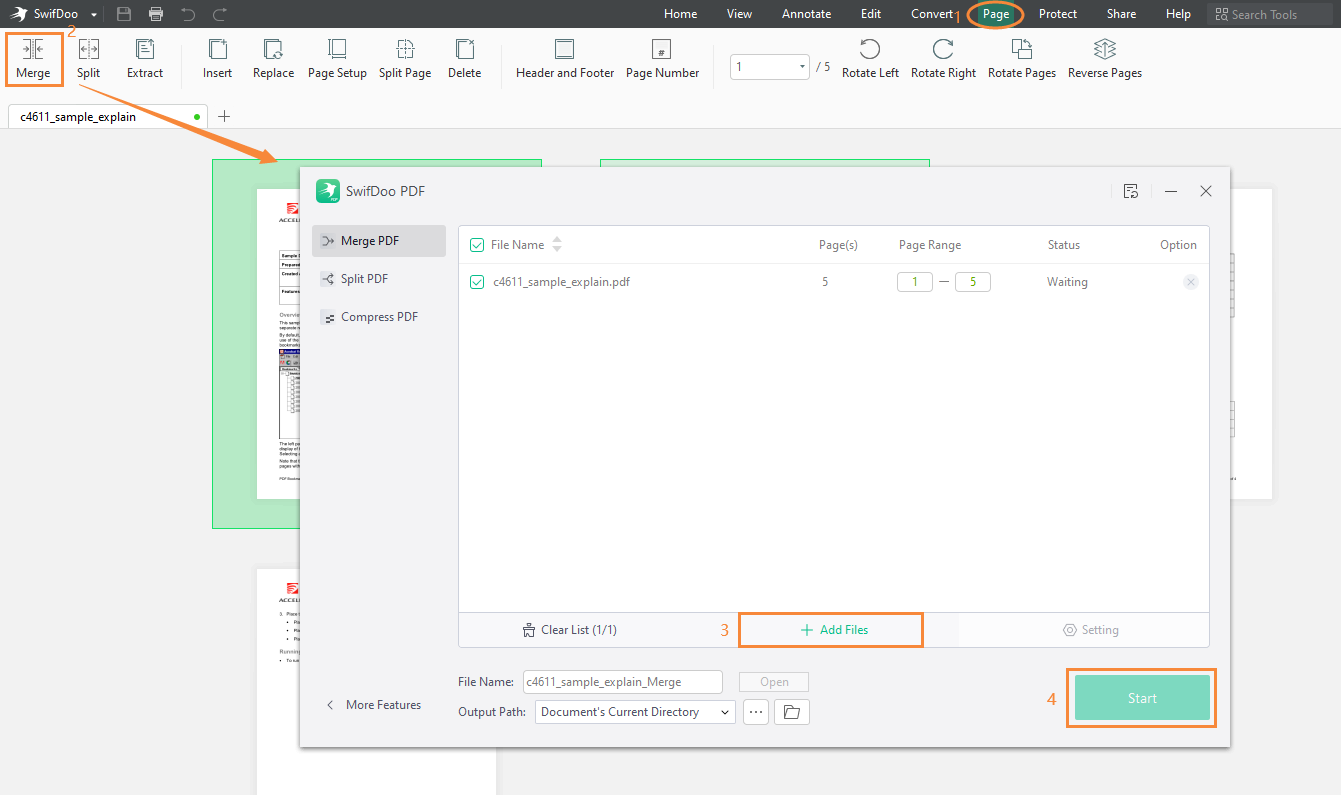The height and width of the screenshot is (795, 1341).
Task: Open the merge Setting options
Action: [x=1090, y=630]
